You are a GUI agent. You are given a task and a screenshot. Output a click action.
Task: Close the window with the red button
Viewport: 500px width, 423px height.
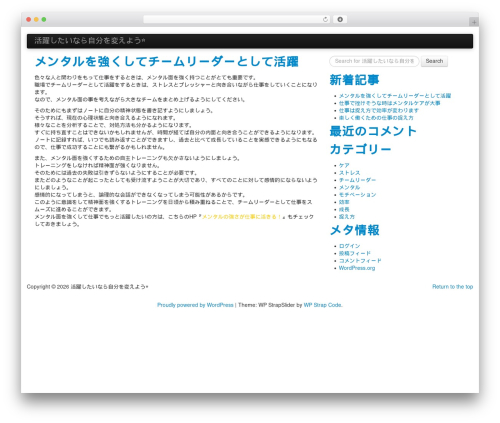(x=29, y=20)
